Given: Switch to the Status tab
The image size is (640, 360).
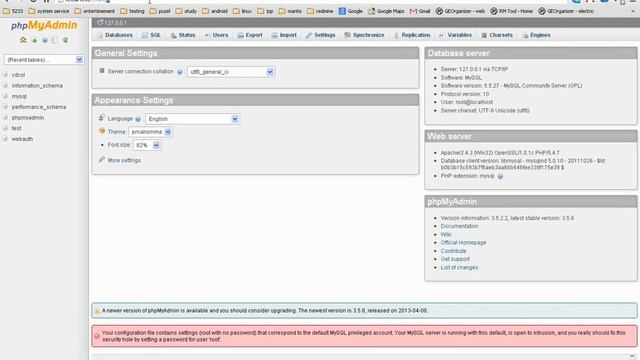Looking at the screenshot, I should (183, 35).
